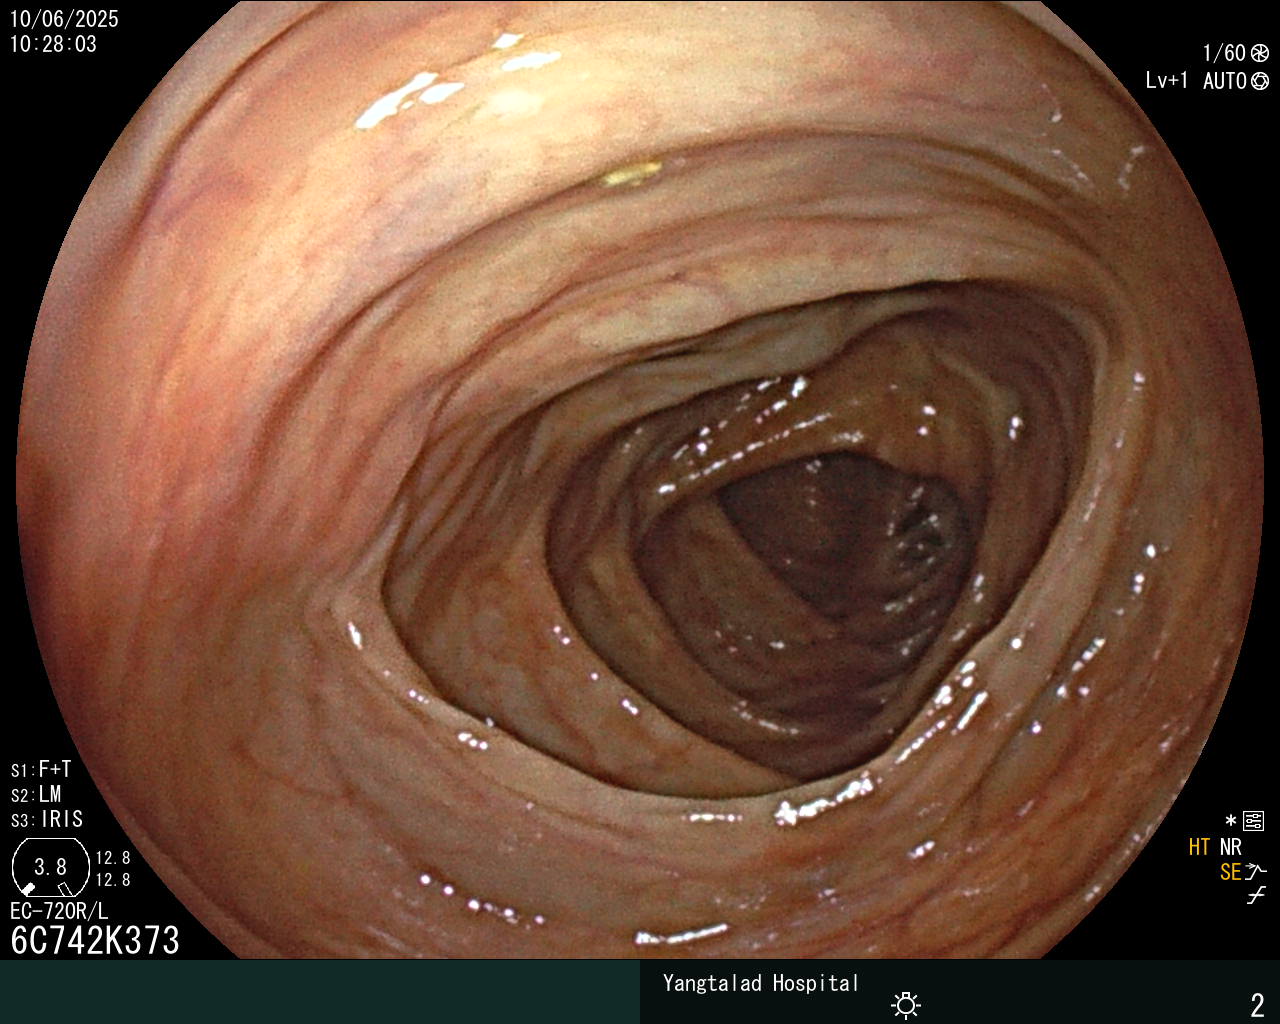Click the upper 12.8 diameter value
Viewport: 1280px width, 1024px height.
click(113, 858)
